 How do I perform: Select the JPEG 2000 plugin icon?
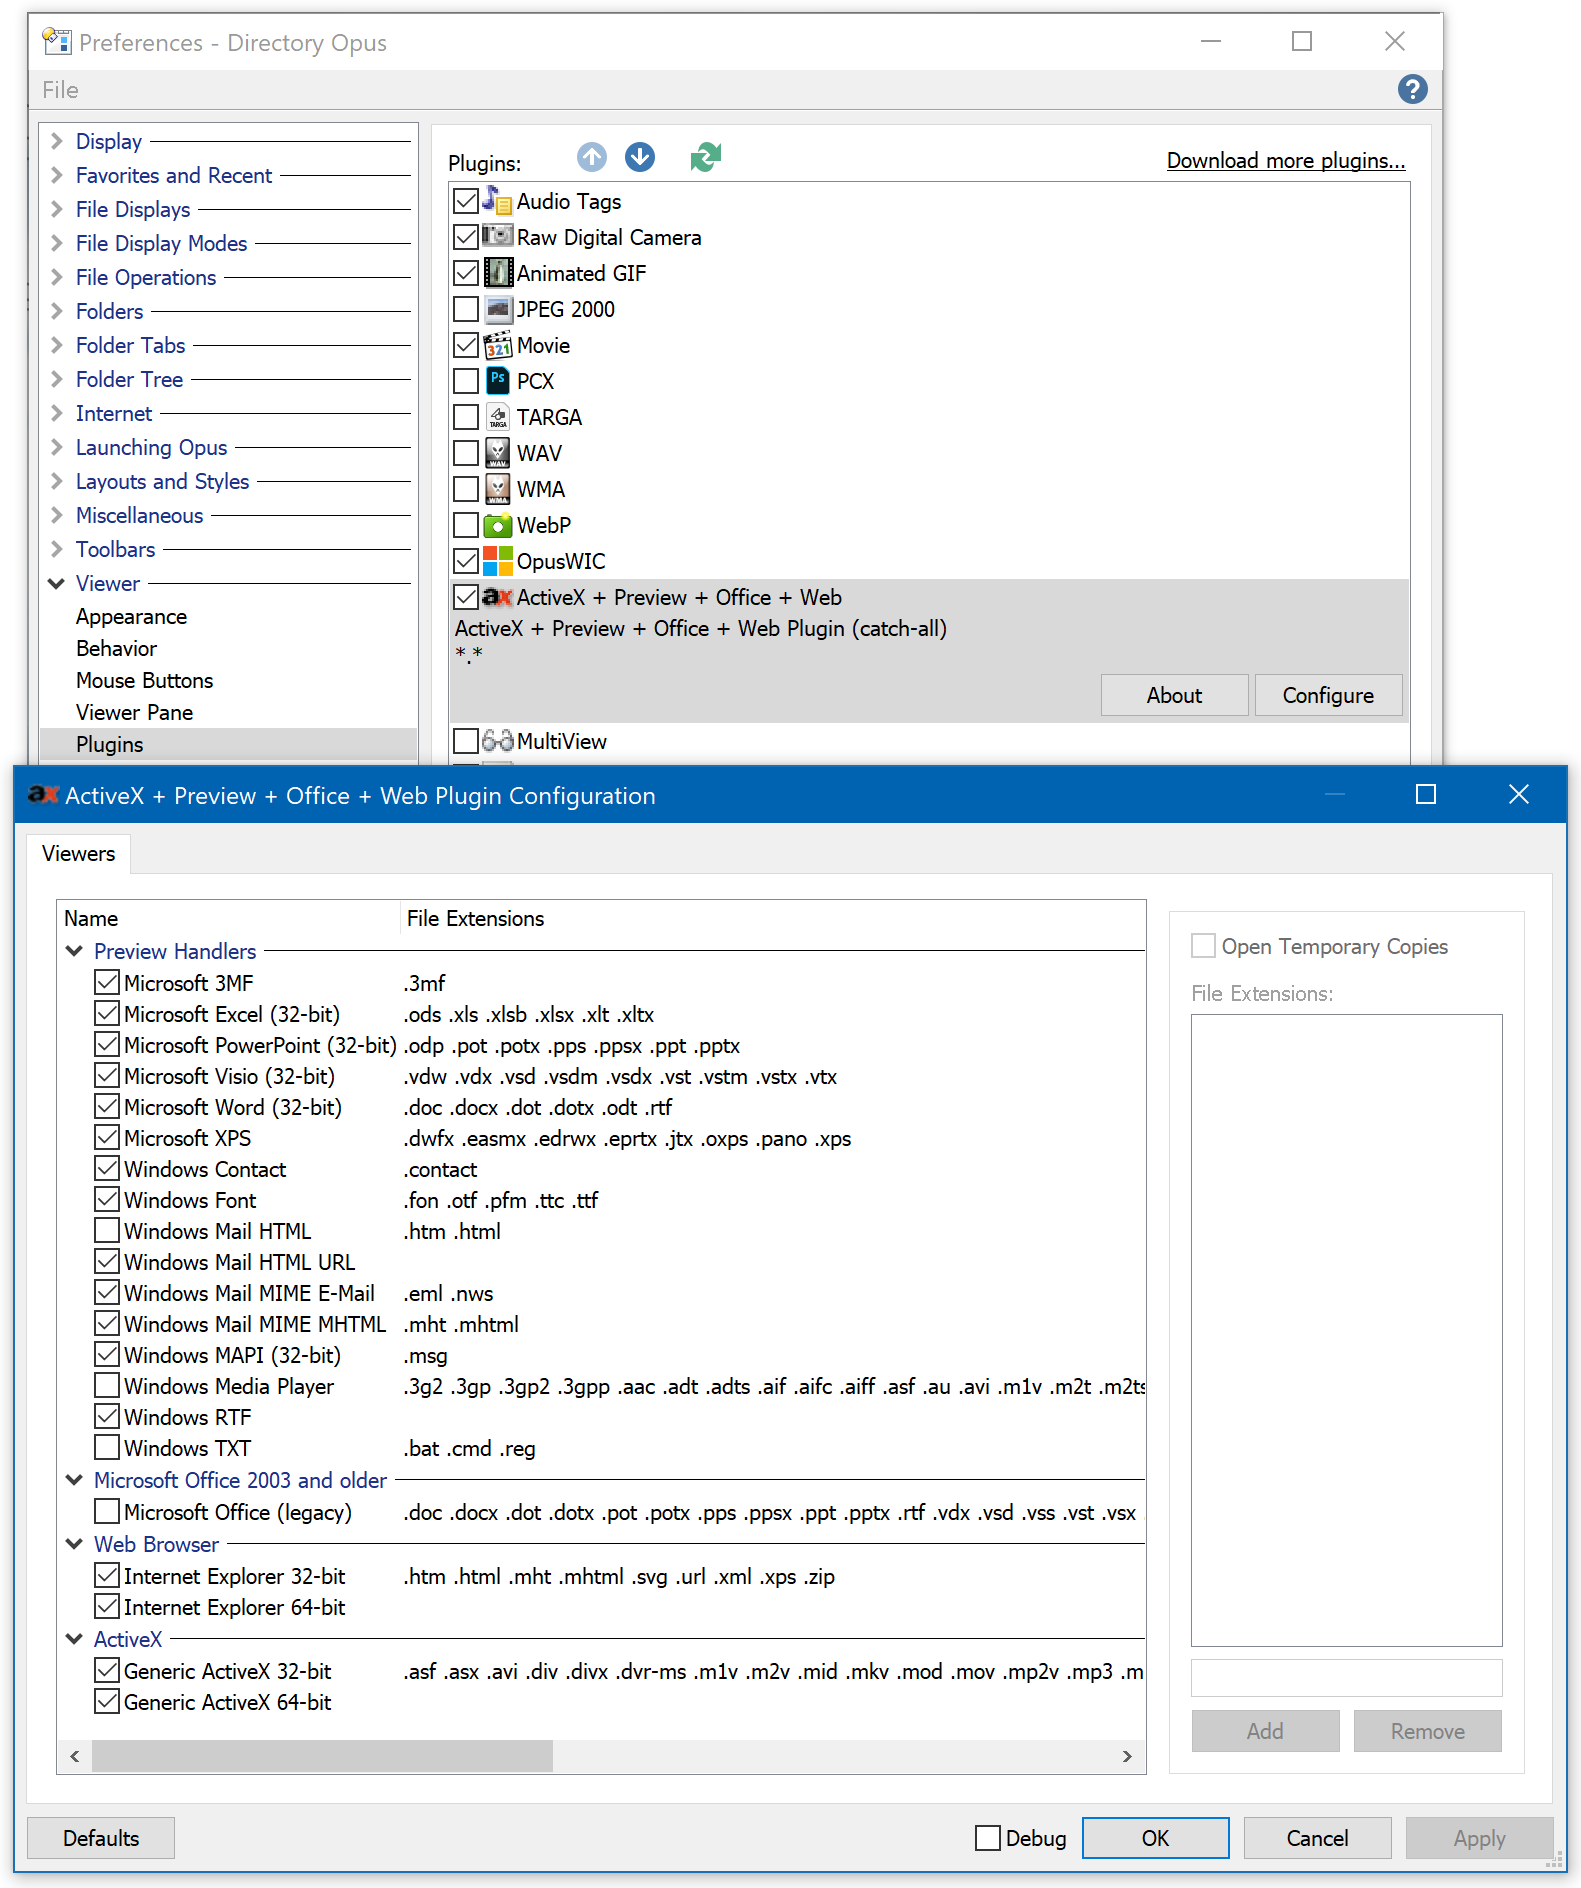point(497,309)
